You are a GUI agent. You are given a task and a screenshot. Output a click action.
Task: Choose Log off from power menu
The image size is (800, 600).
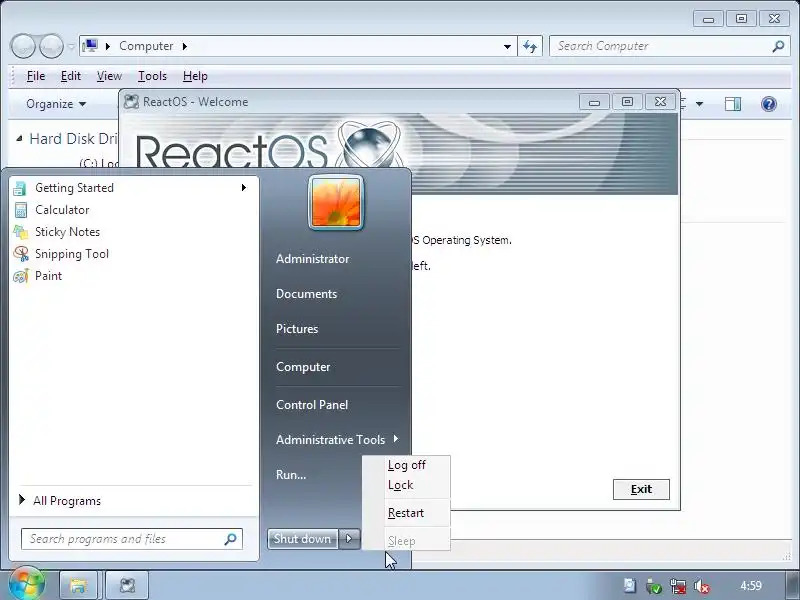click(407, 465)
